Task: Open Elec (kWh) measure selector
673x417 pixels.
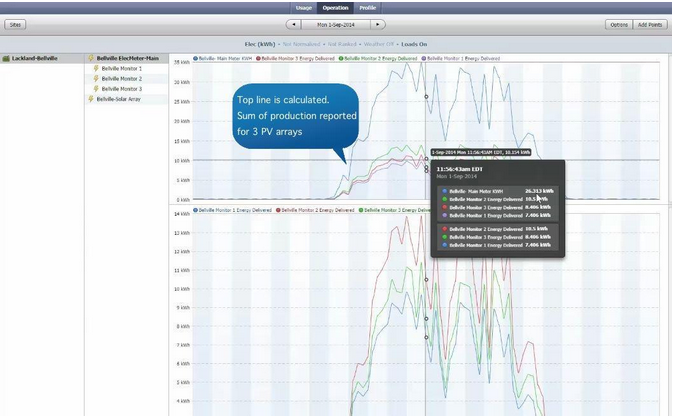Action: click(x=260, y=44)
